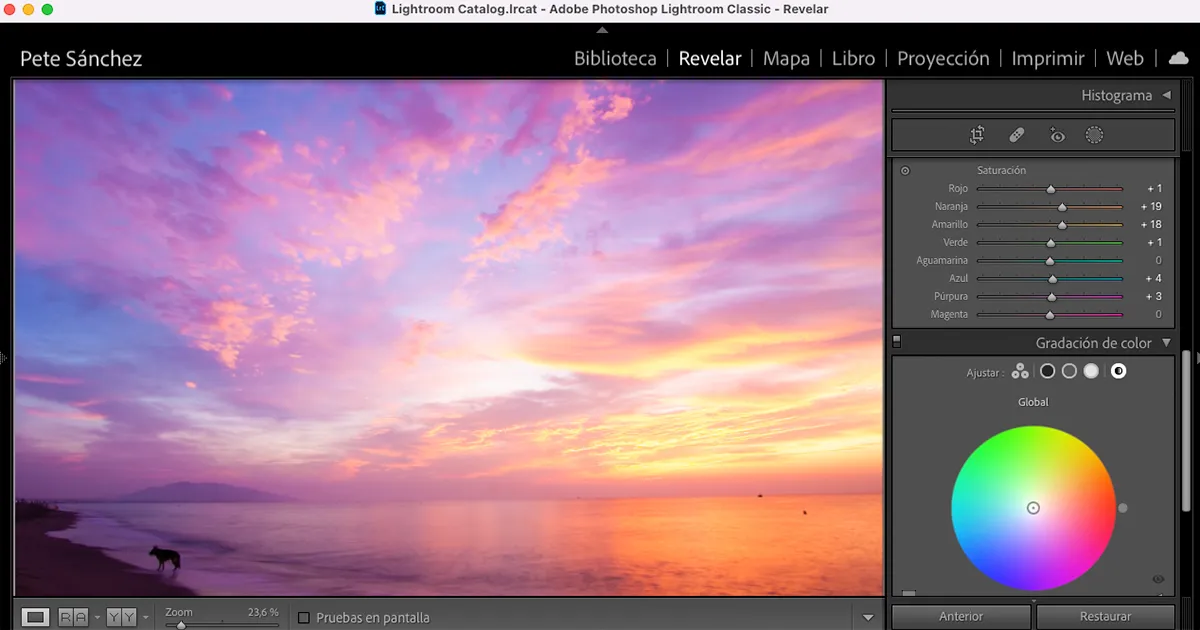
Task: Select the Red eye correction tool
Action: (1056, 135)
